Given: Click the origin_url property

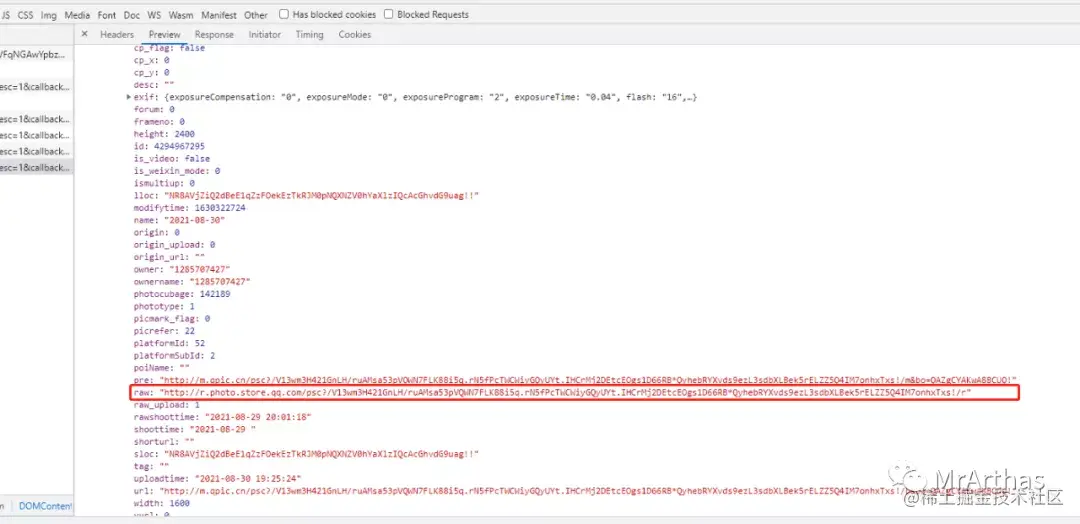Looking at the screenshot, I should click(x=169, y=257).
